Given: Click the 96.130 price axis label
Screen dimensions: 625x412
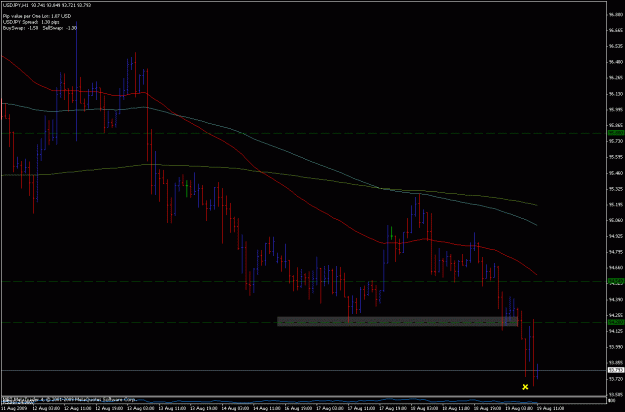Looking at the screenshot, I should [x=616, y=94].
